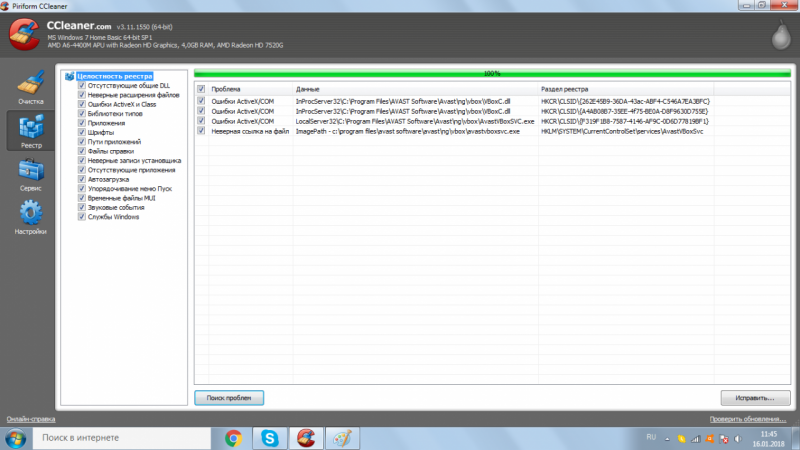Select the HKCR\CLSID\{A4AB08B7 registry key cell

tap(624, 111)
